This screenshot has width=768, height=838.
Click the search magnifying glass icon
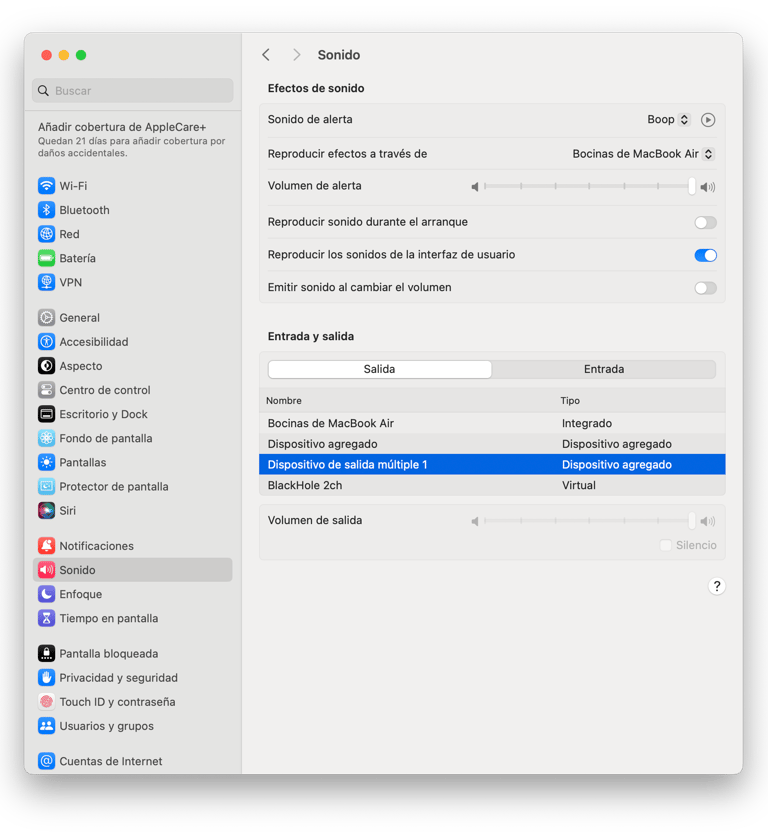click(x=43, y=91)
